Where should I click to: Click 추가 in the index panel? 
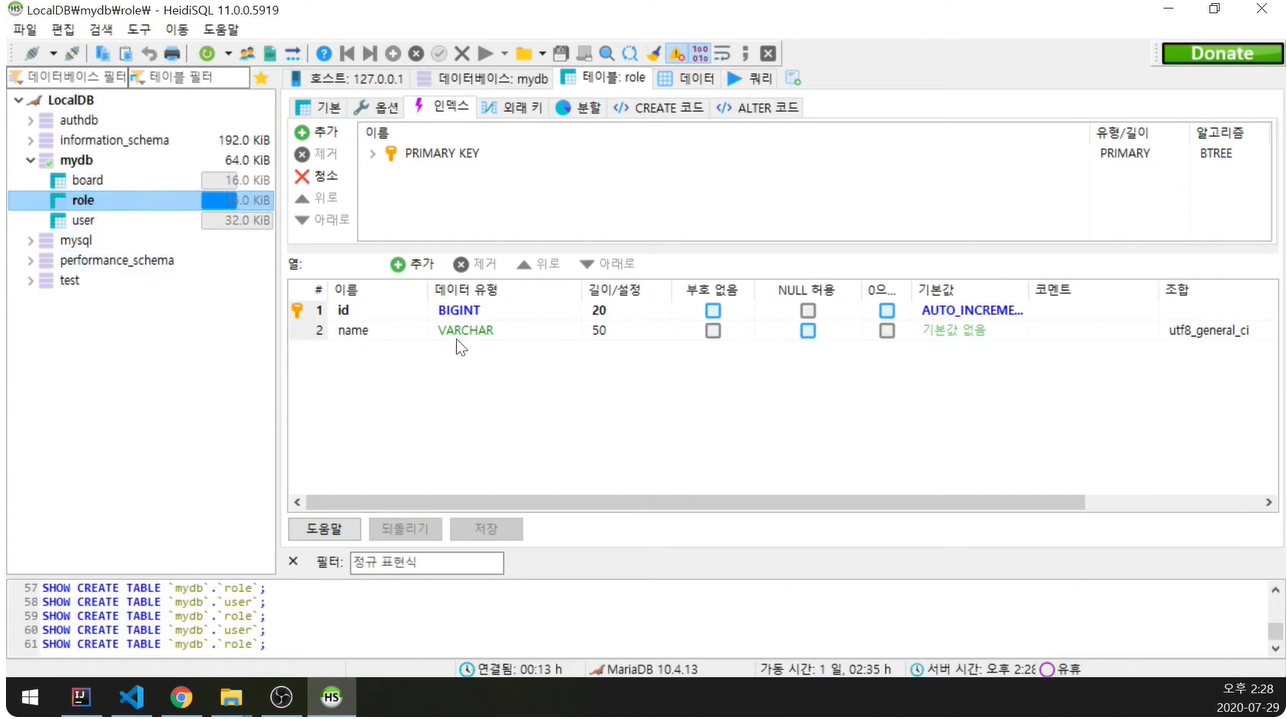point(317,132)
